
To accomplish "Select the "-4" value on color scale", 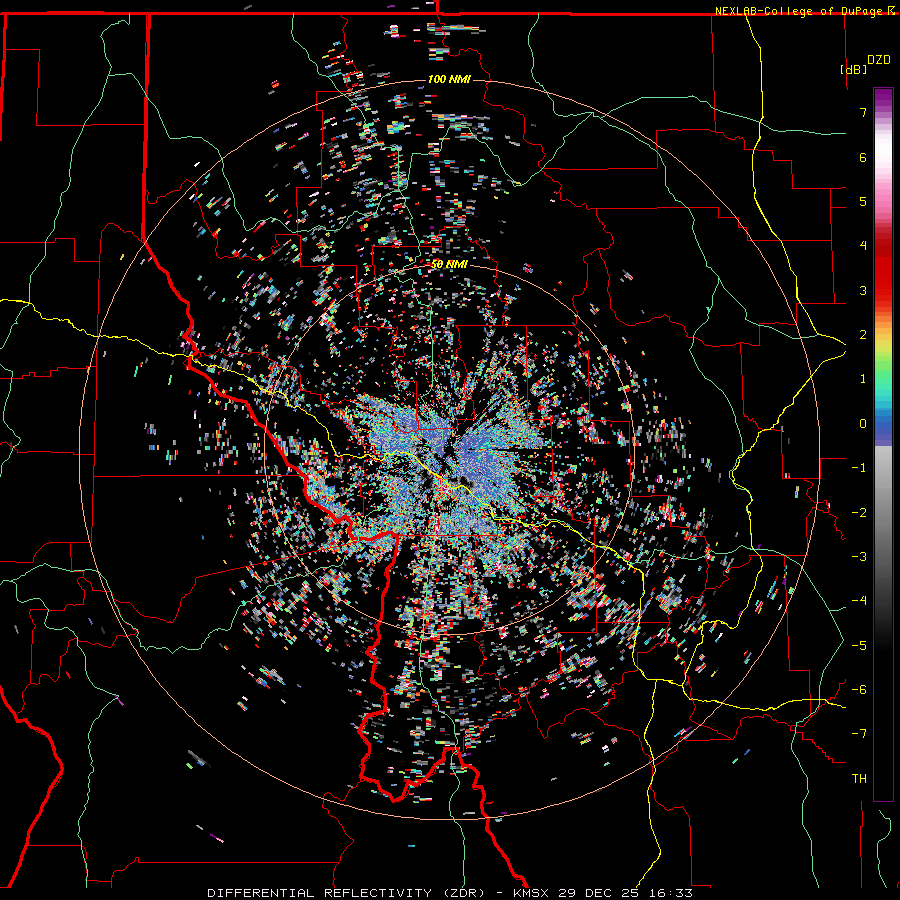I will pos(859,601).
